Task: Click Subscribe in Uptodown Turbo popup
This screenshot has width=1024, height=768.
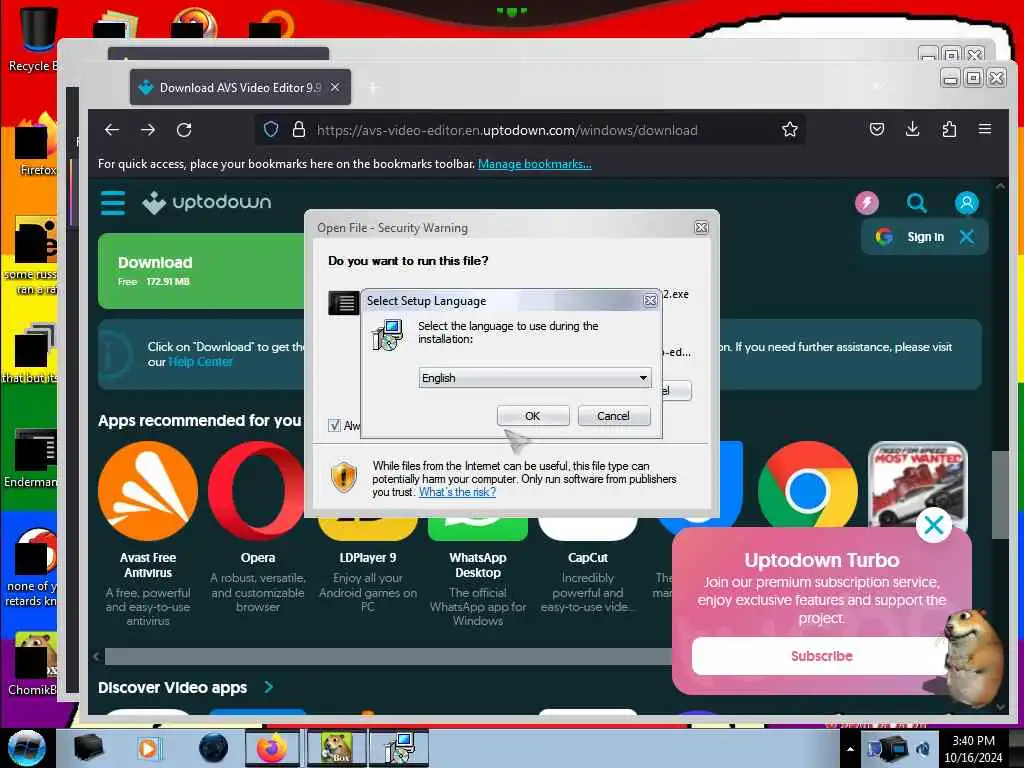Action: click(822, 656)
